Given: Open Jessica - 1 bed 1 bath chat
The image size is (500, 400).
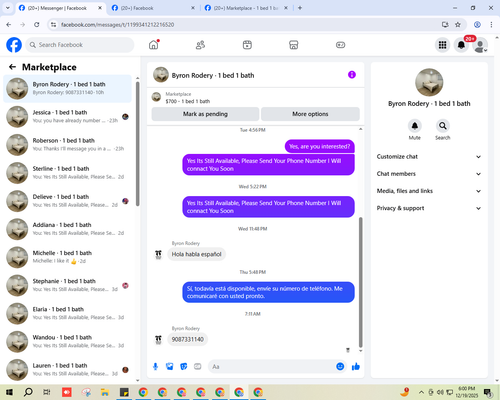Looking at the screenshot, I should pyautogui.click(x=68, y=117).
